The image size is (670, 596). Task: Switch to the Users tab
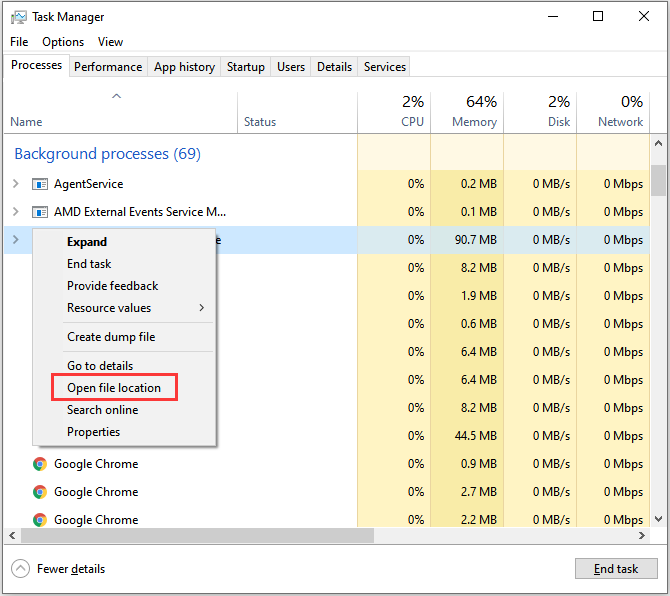[x=291, y=67]
